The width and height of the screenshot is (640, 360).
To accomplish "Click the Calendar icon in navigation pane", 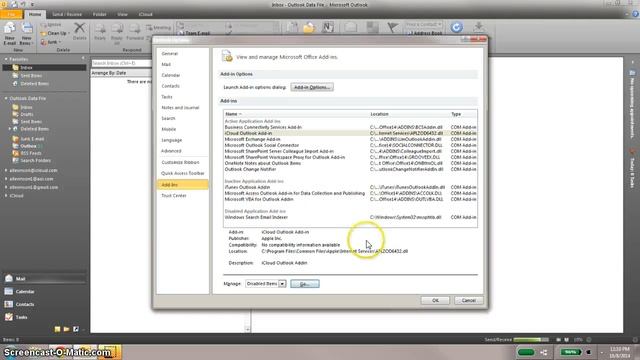I will tap(9, 291).
